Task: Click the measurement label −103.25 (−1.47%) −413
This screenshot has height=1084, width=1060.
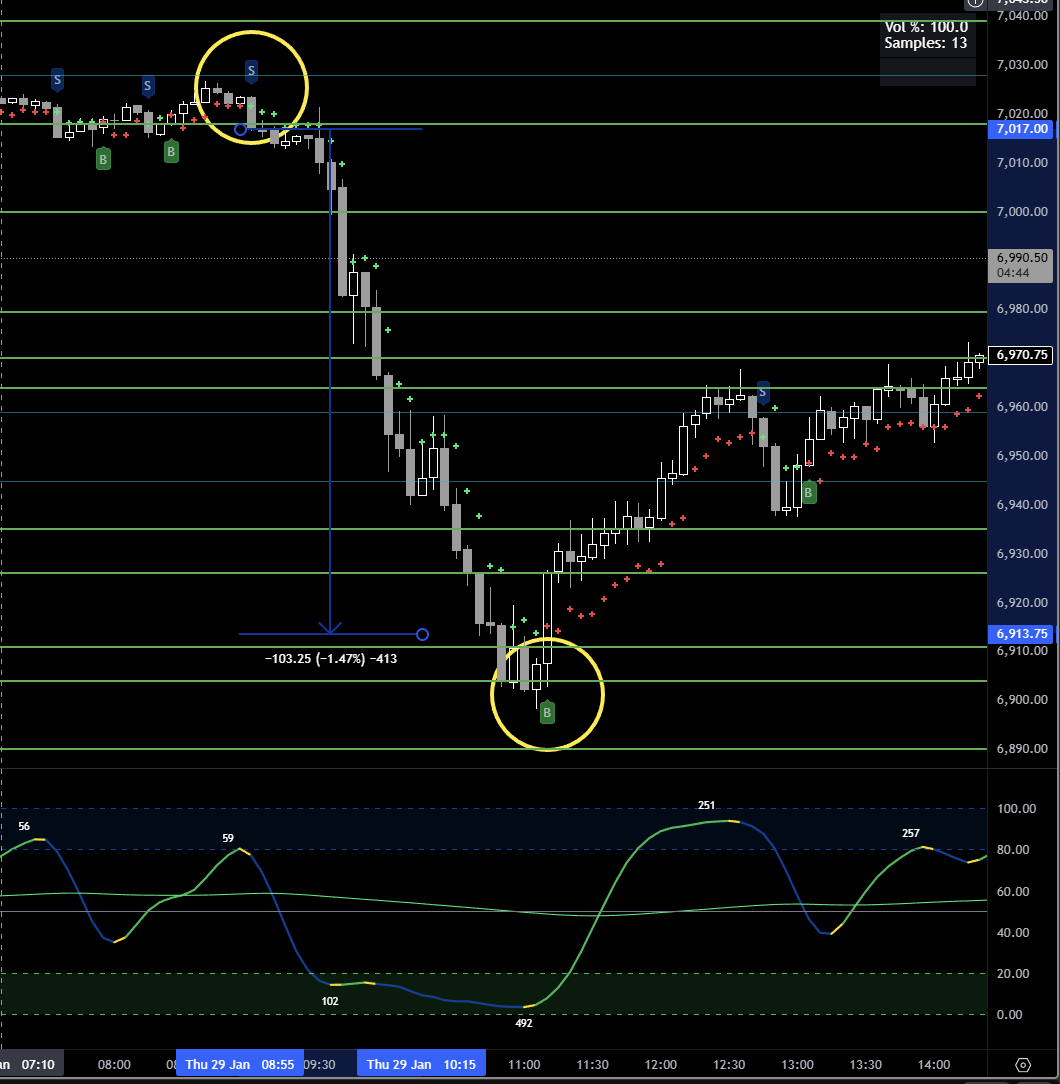Action: pyautogui.click(x=331, y=658)
